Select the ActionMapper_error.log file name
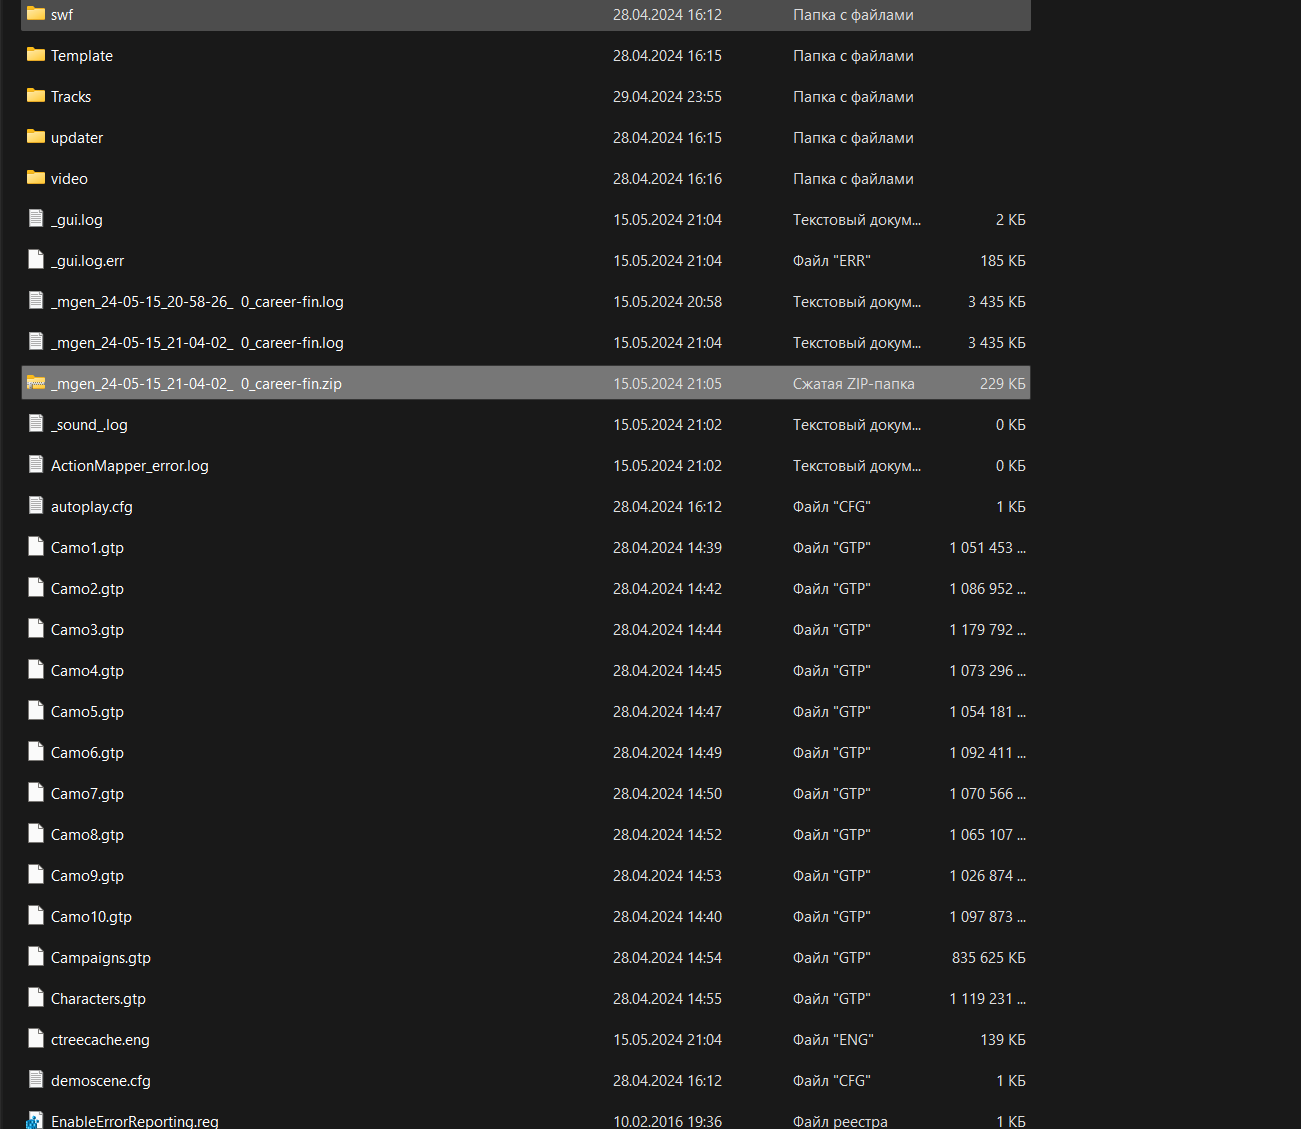The height and width of the screenshot is (1129, 1301). pyautogui.click(x=130, y=466)
